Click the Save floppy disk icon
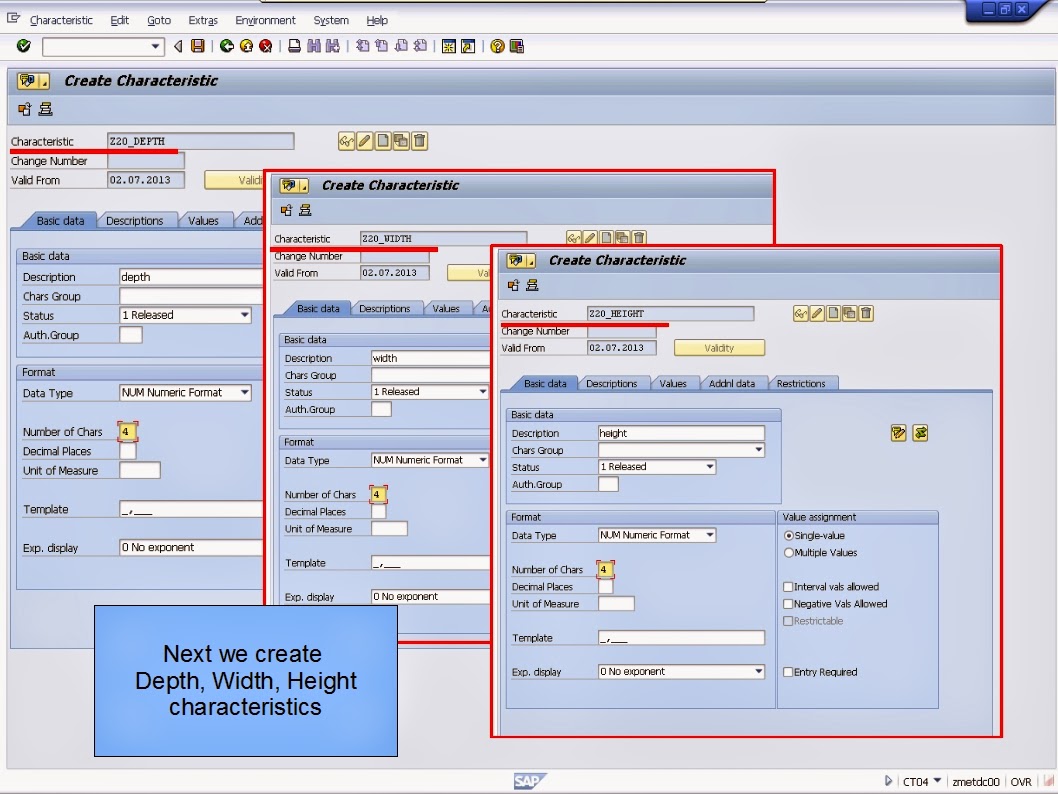The width and height of the screenshot is (1058, 794). click(198, 46)
